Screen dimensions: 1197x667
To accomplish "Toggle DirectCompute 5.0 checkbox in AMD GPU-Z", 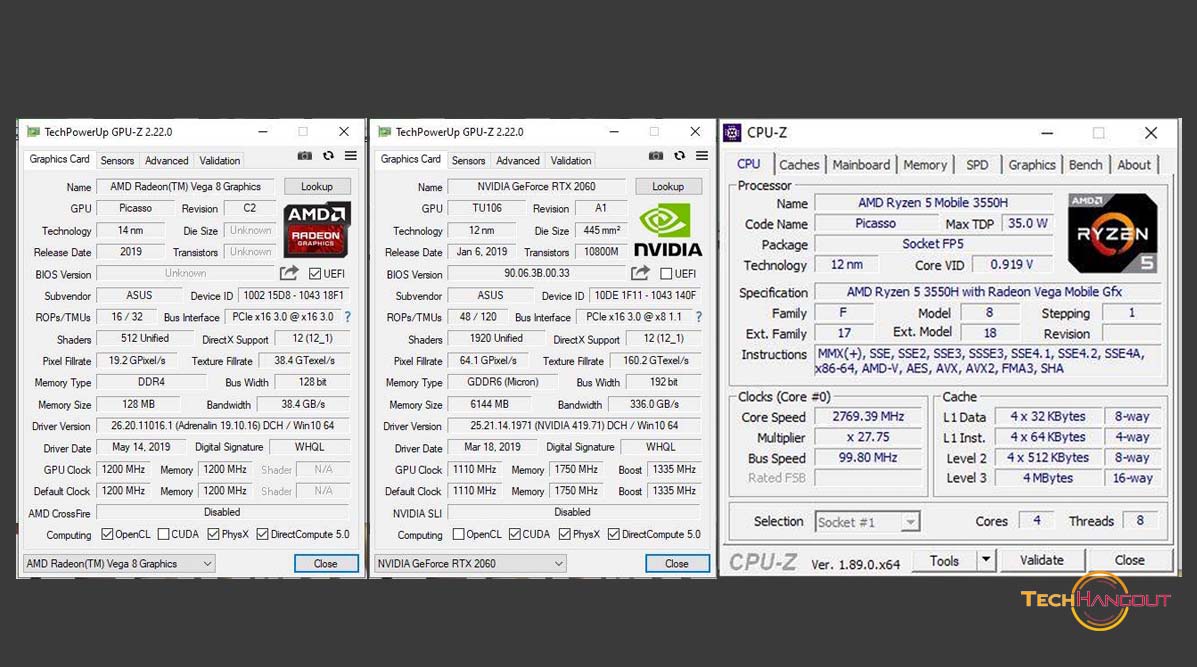I will (x=263, y=534).
